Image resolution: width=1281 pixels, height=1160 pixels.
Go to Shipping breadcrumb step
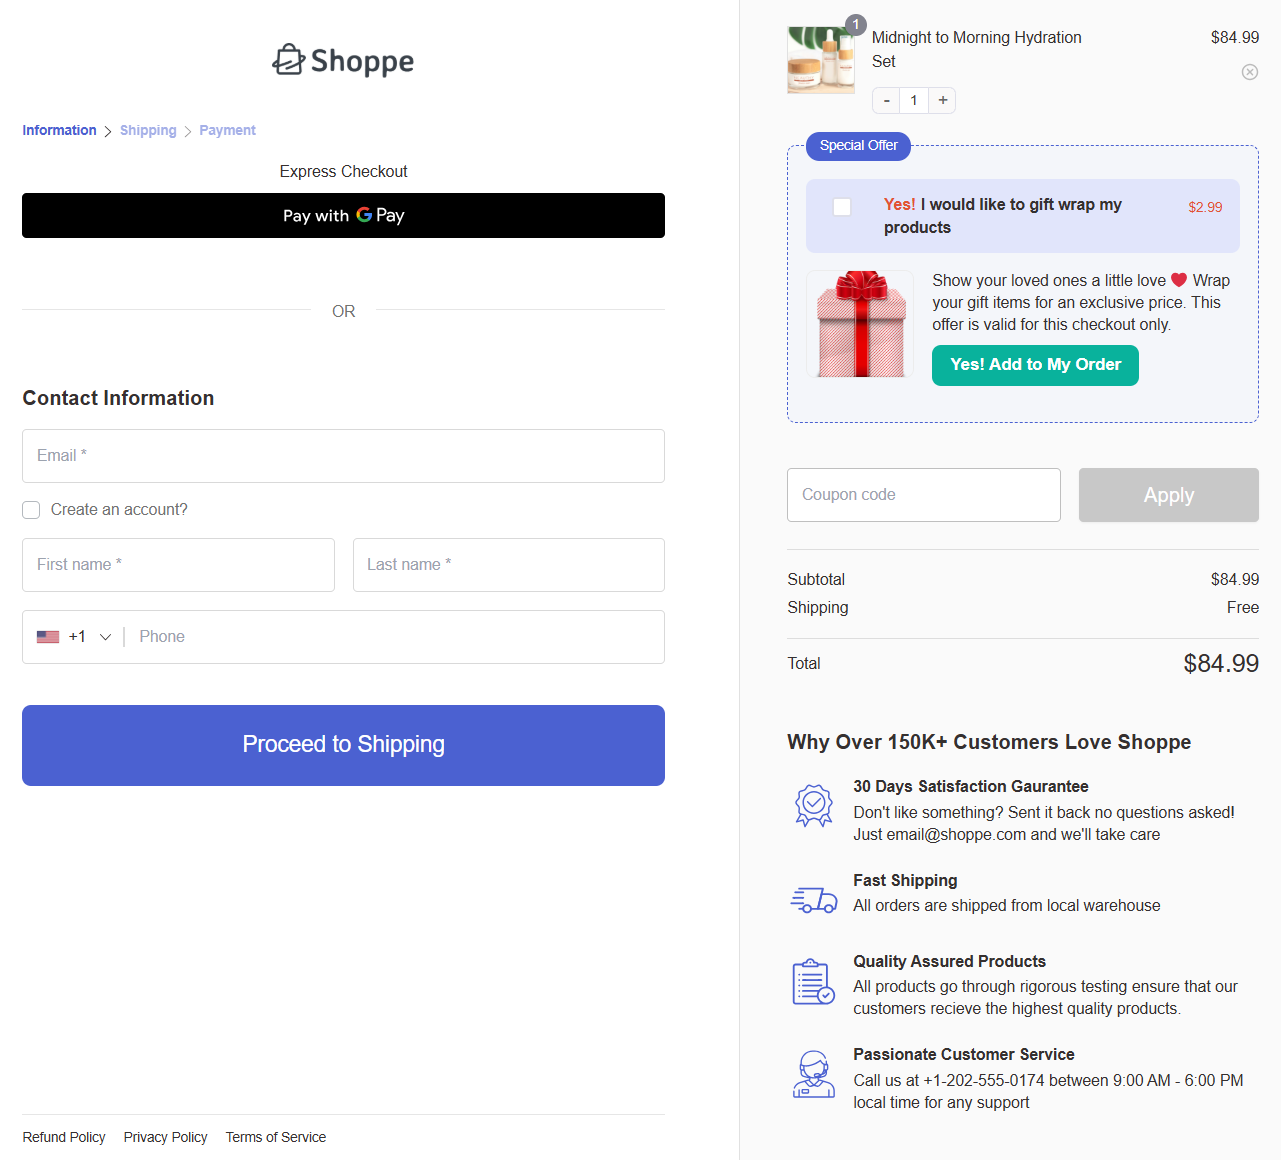coord(148,130)
